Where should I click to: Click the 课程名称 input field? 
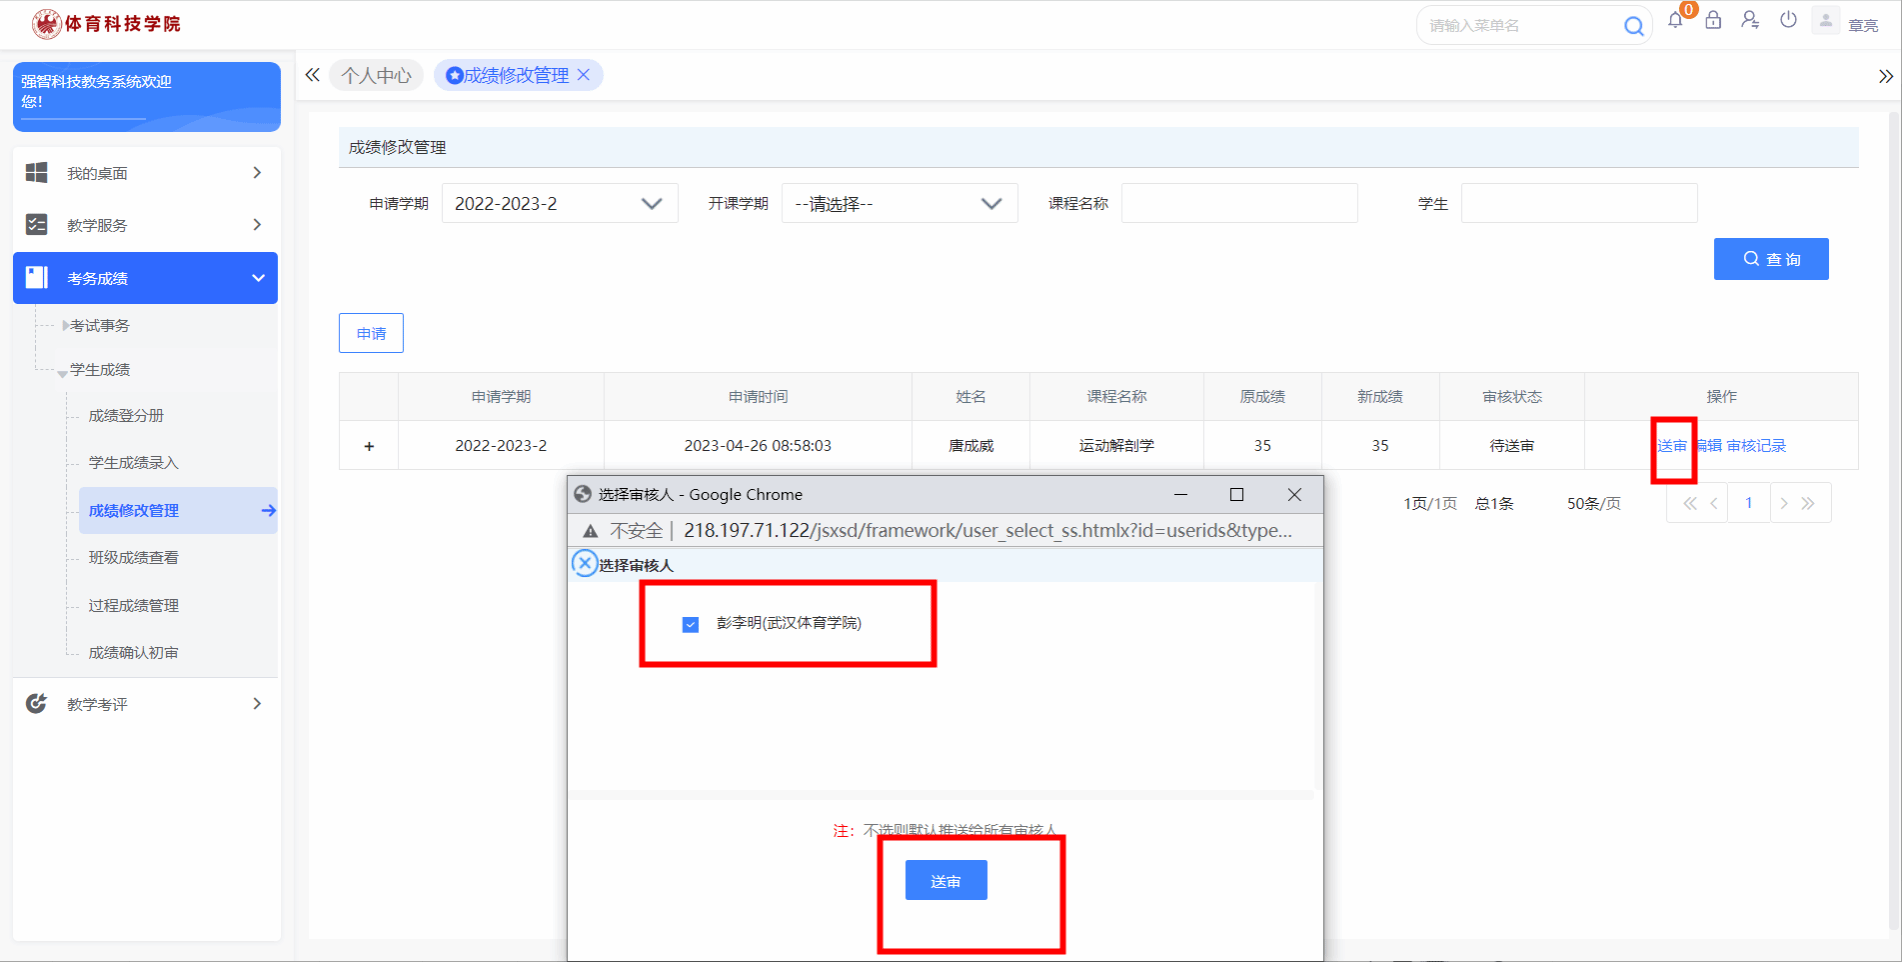(x=1238, y=203)
